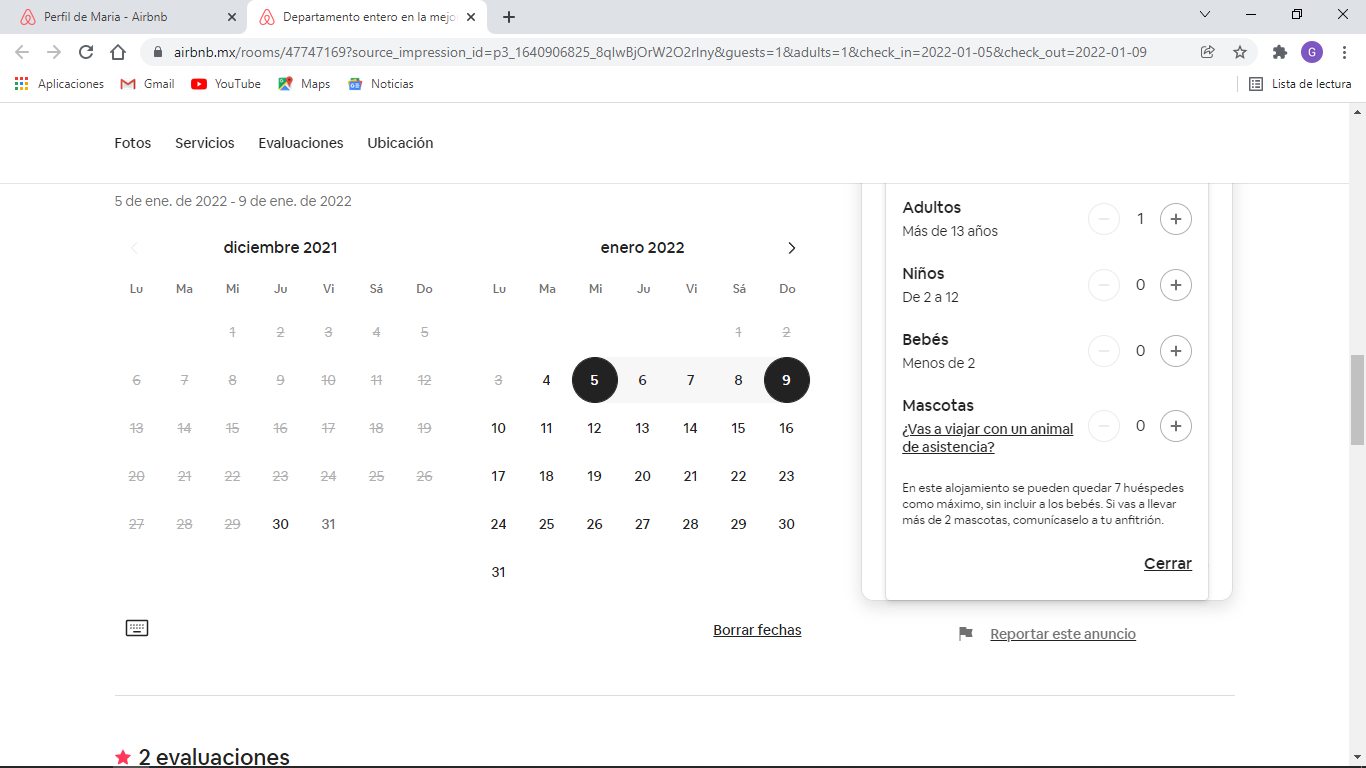Image resolution: width=1366 pixels, height=768 pixels.
Task: Click the address bar URL
Action: coord(660,52)
